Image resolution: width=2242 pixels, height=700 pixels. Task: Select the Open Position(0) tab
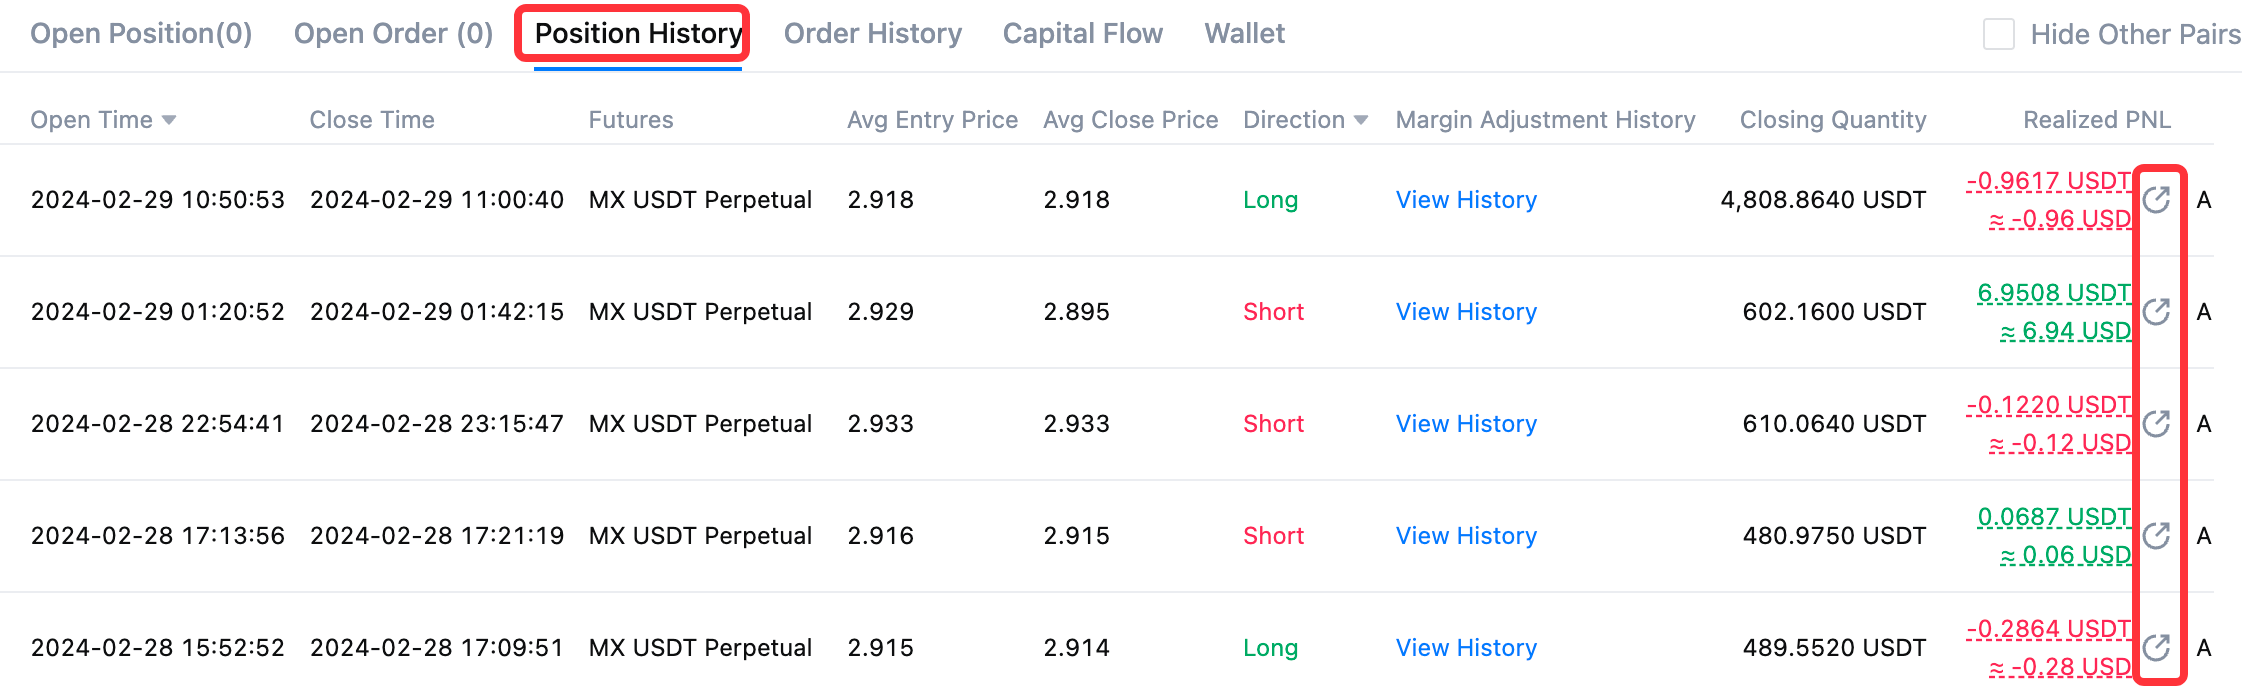click(x=141, y=34)
